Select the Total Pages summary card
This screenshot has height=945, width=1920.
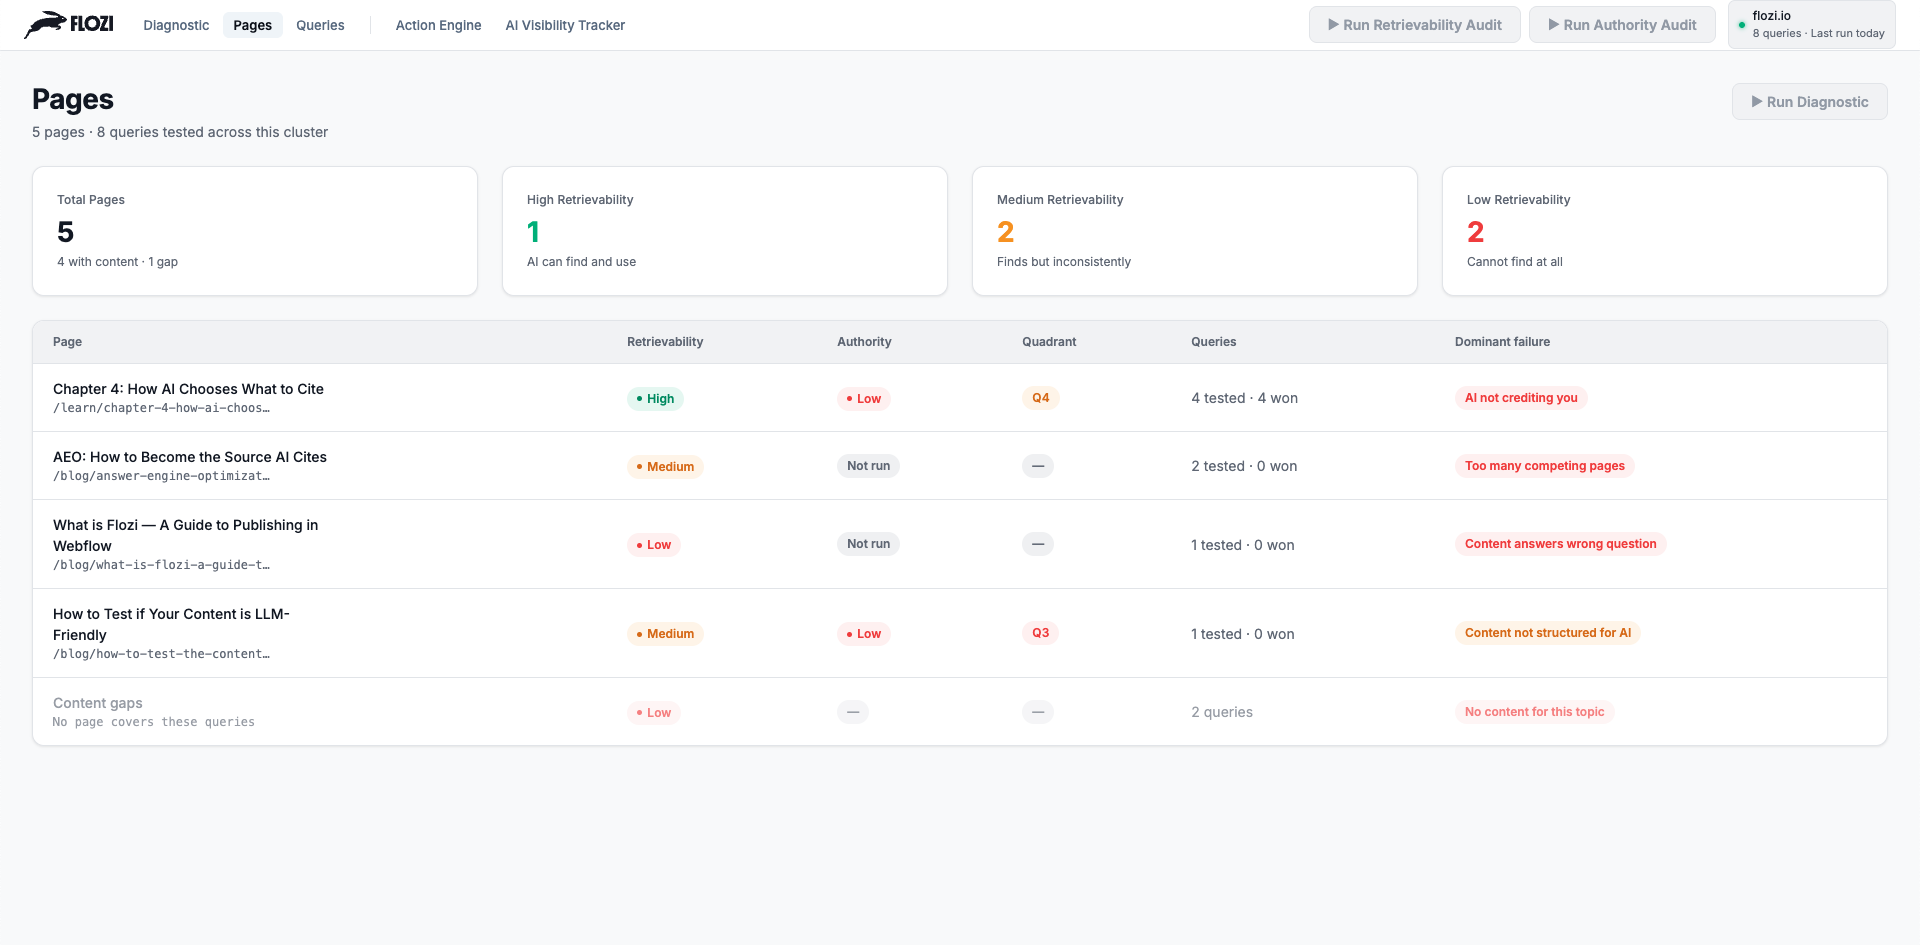[x=255, y=231]
